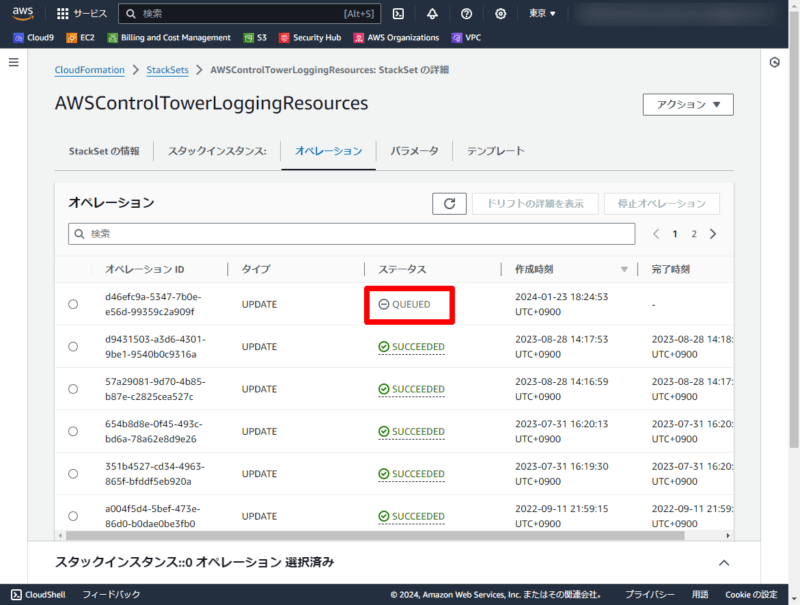Click ドリフトの詳細を表示 button

coord(535,204)
